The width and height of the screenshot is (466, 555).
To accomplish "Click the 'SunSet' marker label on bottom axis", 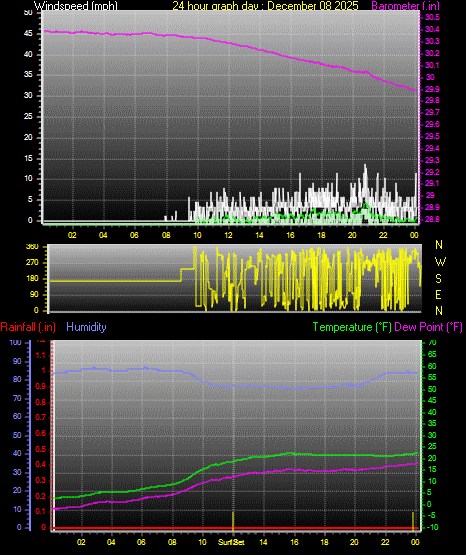I will (231, 542).
